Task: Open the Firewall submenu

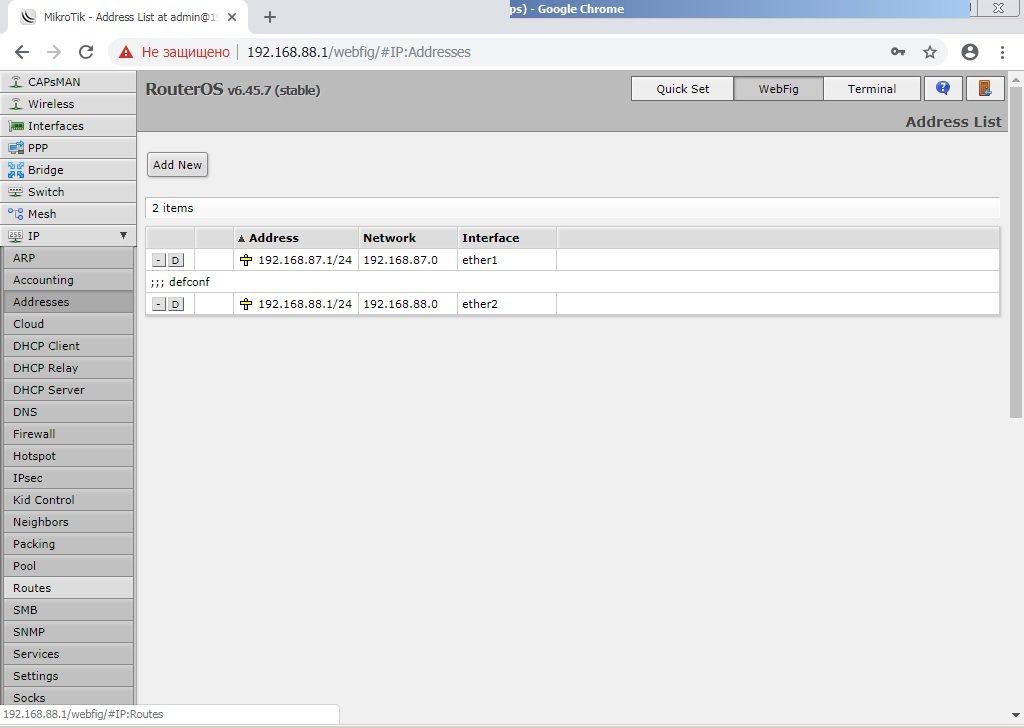Action: click(68, 434)
